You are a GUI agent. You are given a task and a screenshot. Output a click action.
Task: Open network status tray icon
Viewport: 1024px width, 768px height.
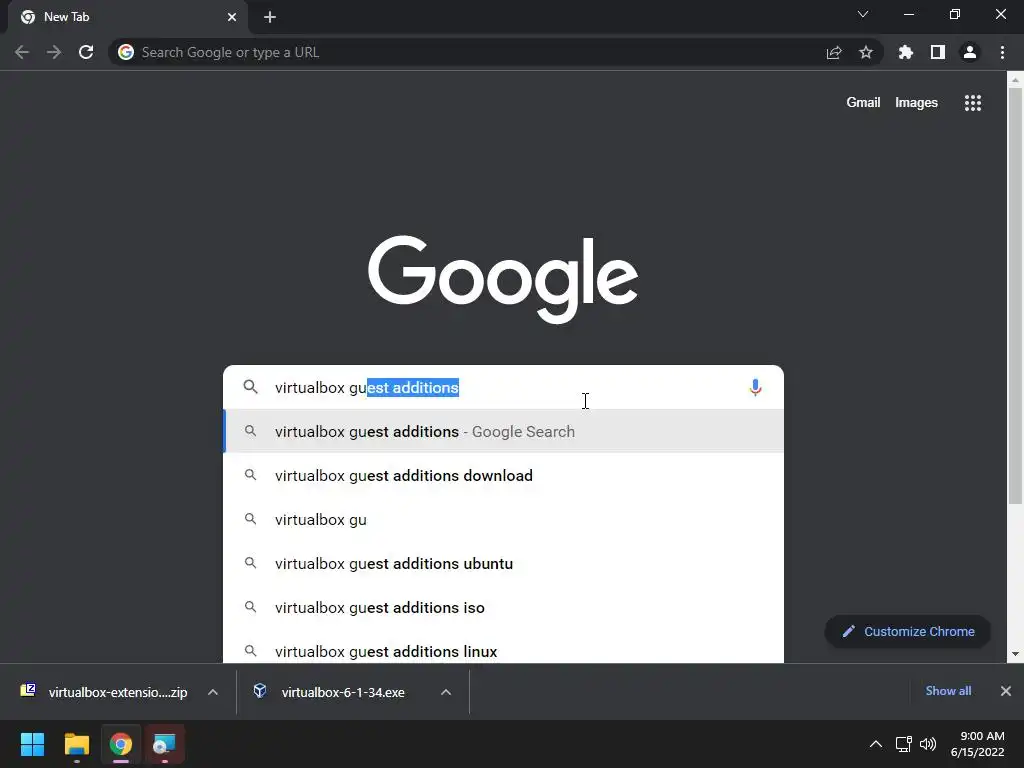pos(903,744)
